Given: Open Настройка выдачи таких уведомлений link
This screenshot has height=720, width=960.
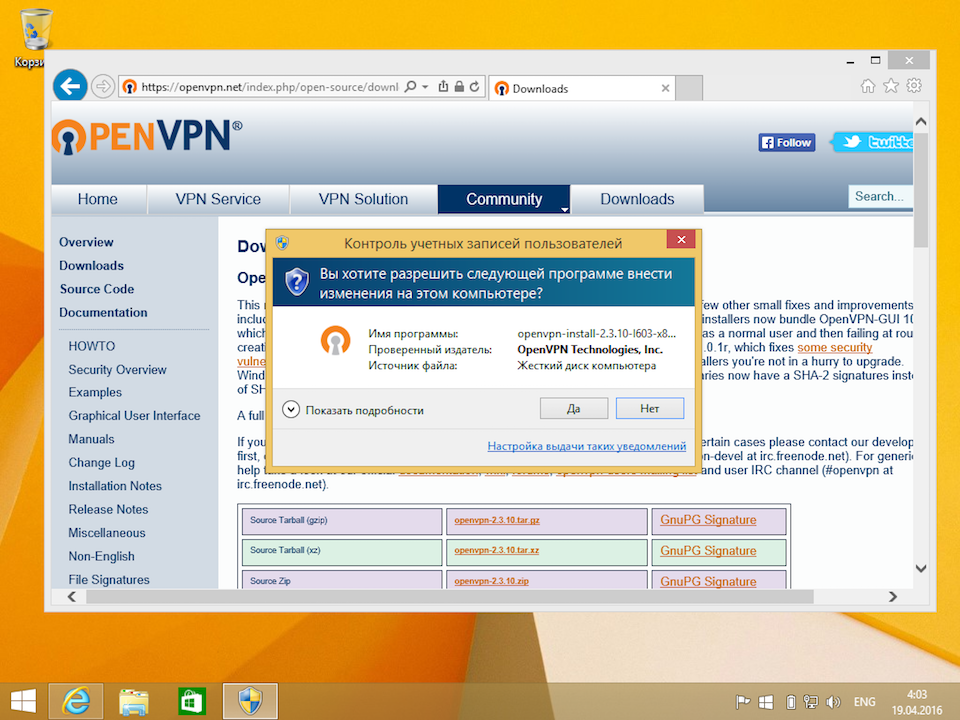Looking at the screenshot, I should (x=587, y=446).
